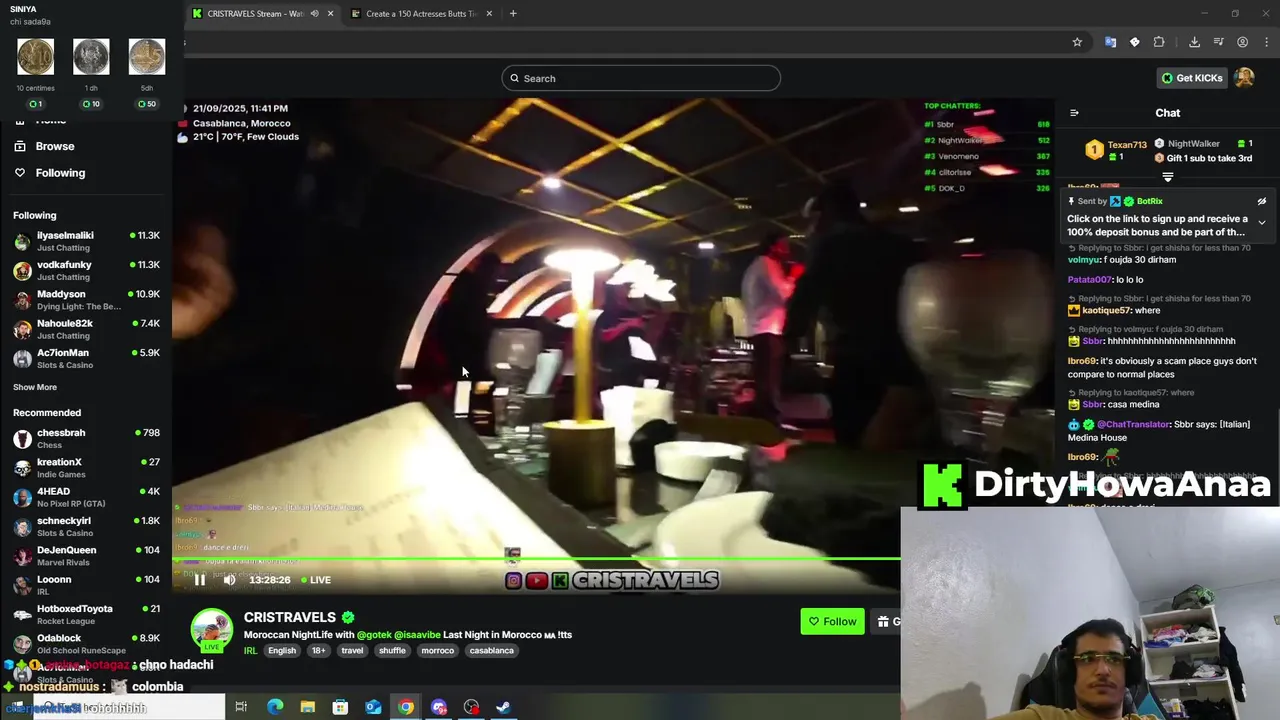The image size is (1280, 720).
Task: Expand the gift leaderboard drag handle
Action: pos(1167,177)
